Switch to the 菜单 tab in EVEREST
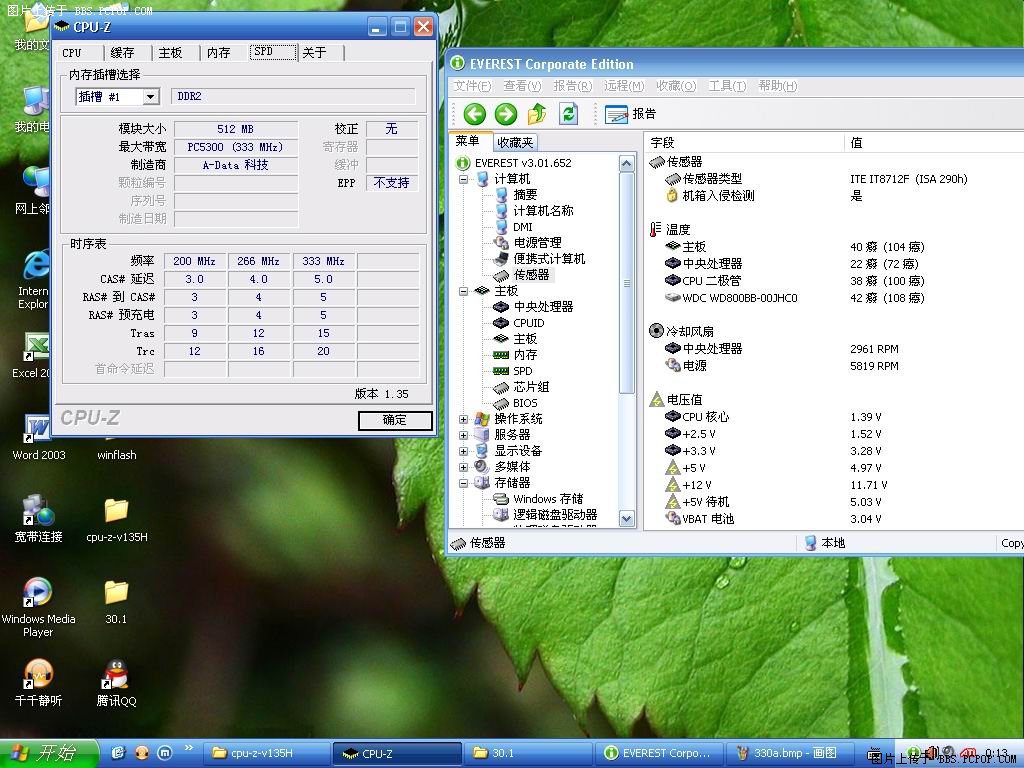This screenshot has height=768, width=1024. point(468,141)
